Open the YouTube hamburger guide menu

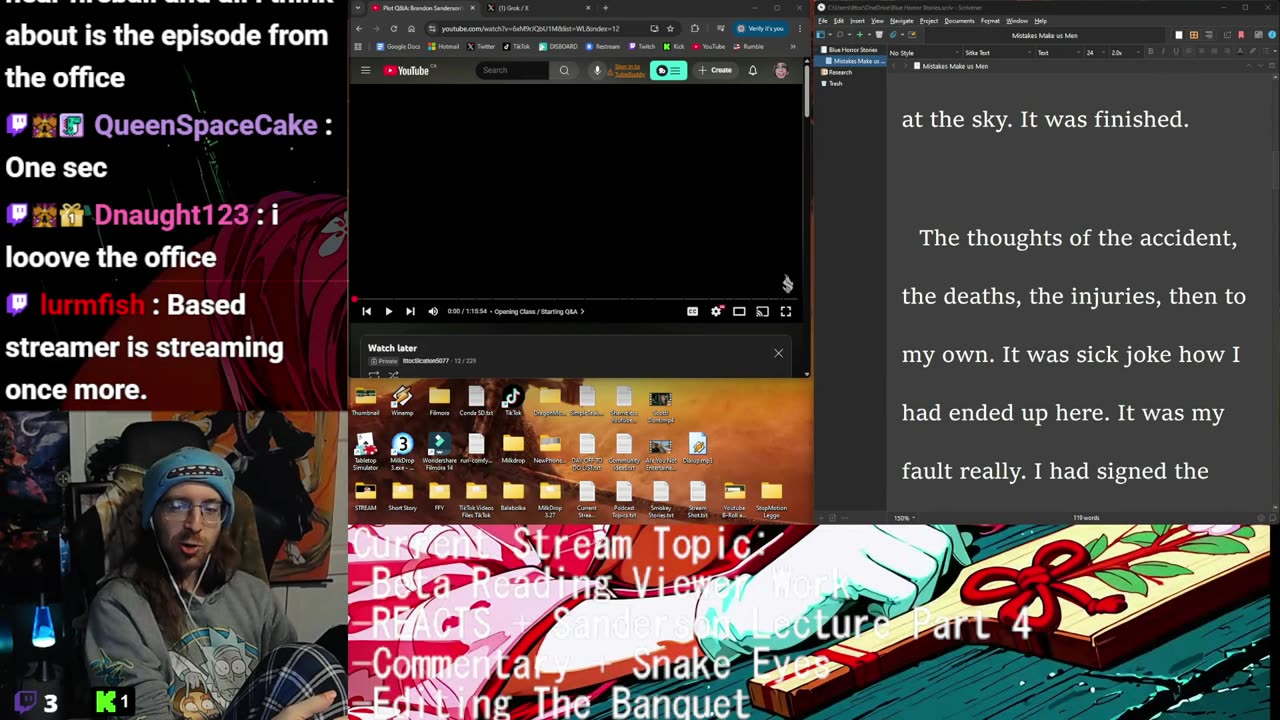366,70
